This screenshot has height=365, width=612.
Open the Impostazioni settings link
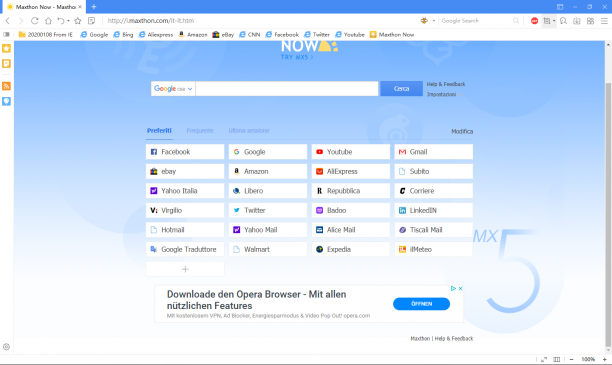pos(441,94)
